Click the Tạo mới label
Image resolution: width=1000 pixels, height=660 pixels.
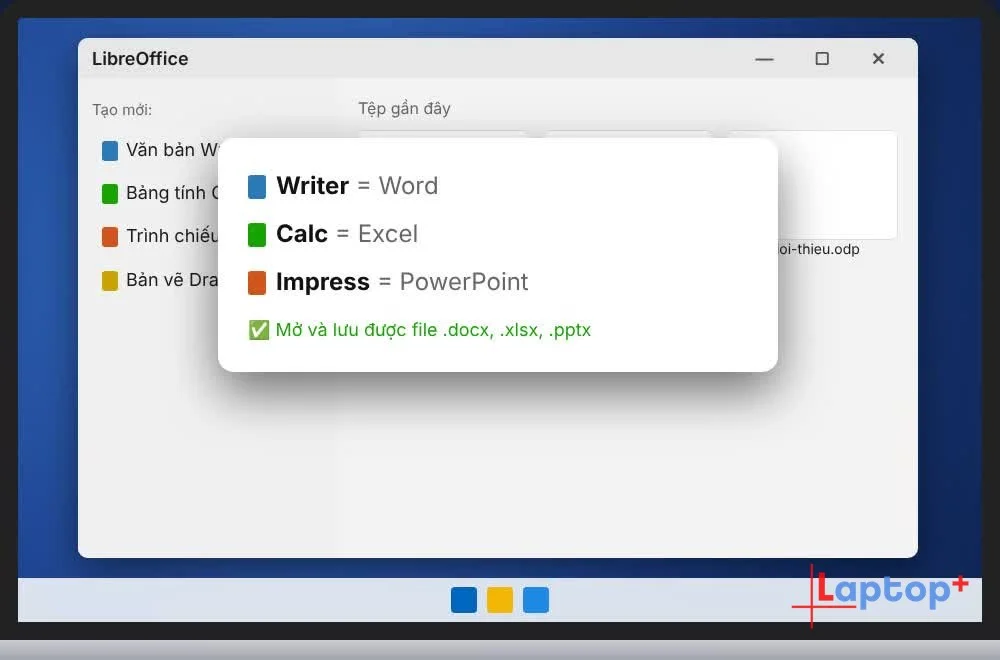click(122, 110)
